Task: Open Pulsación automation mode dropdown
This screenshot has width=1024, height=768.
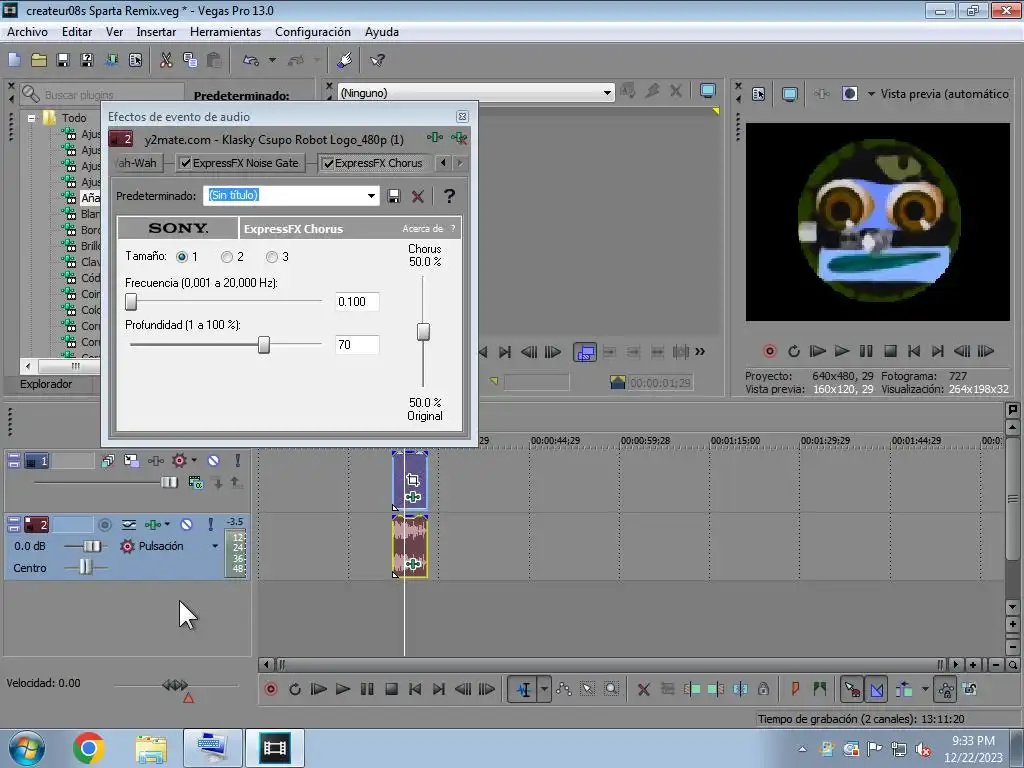Action: click(214, 546)
